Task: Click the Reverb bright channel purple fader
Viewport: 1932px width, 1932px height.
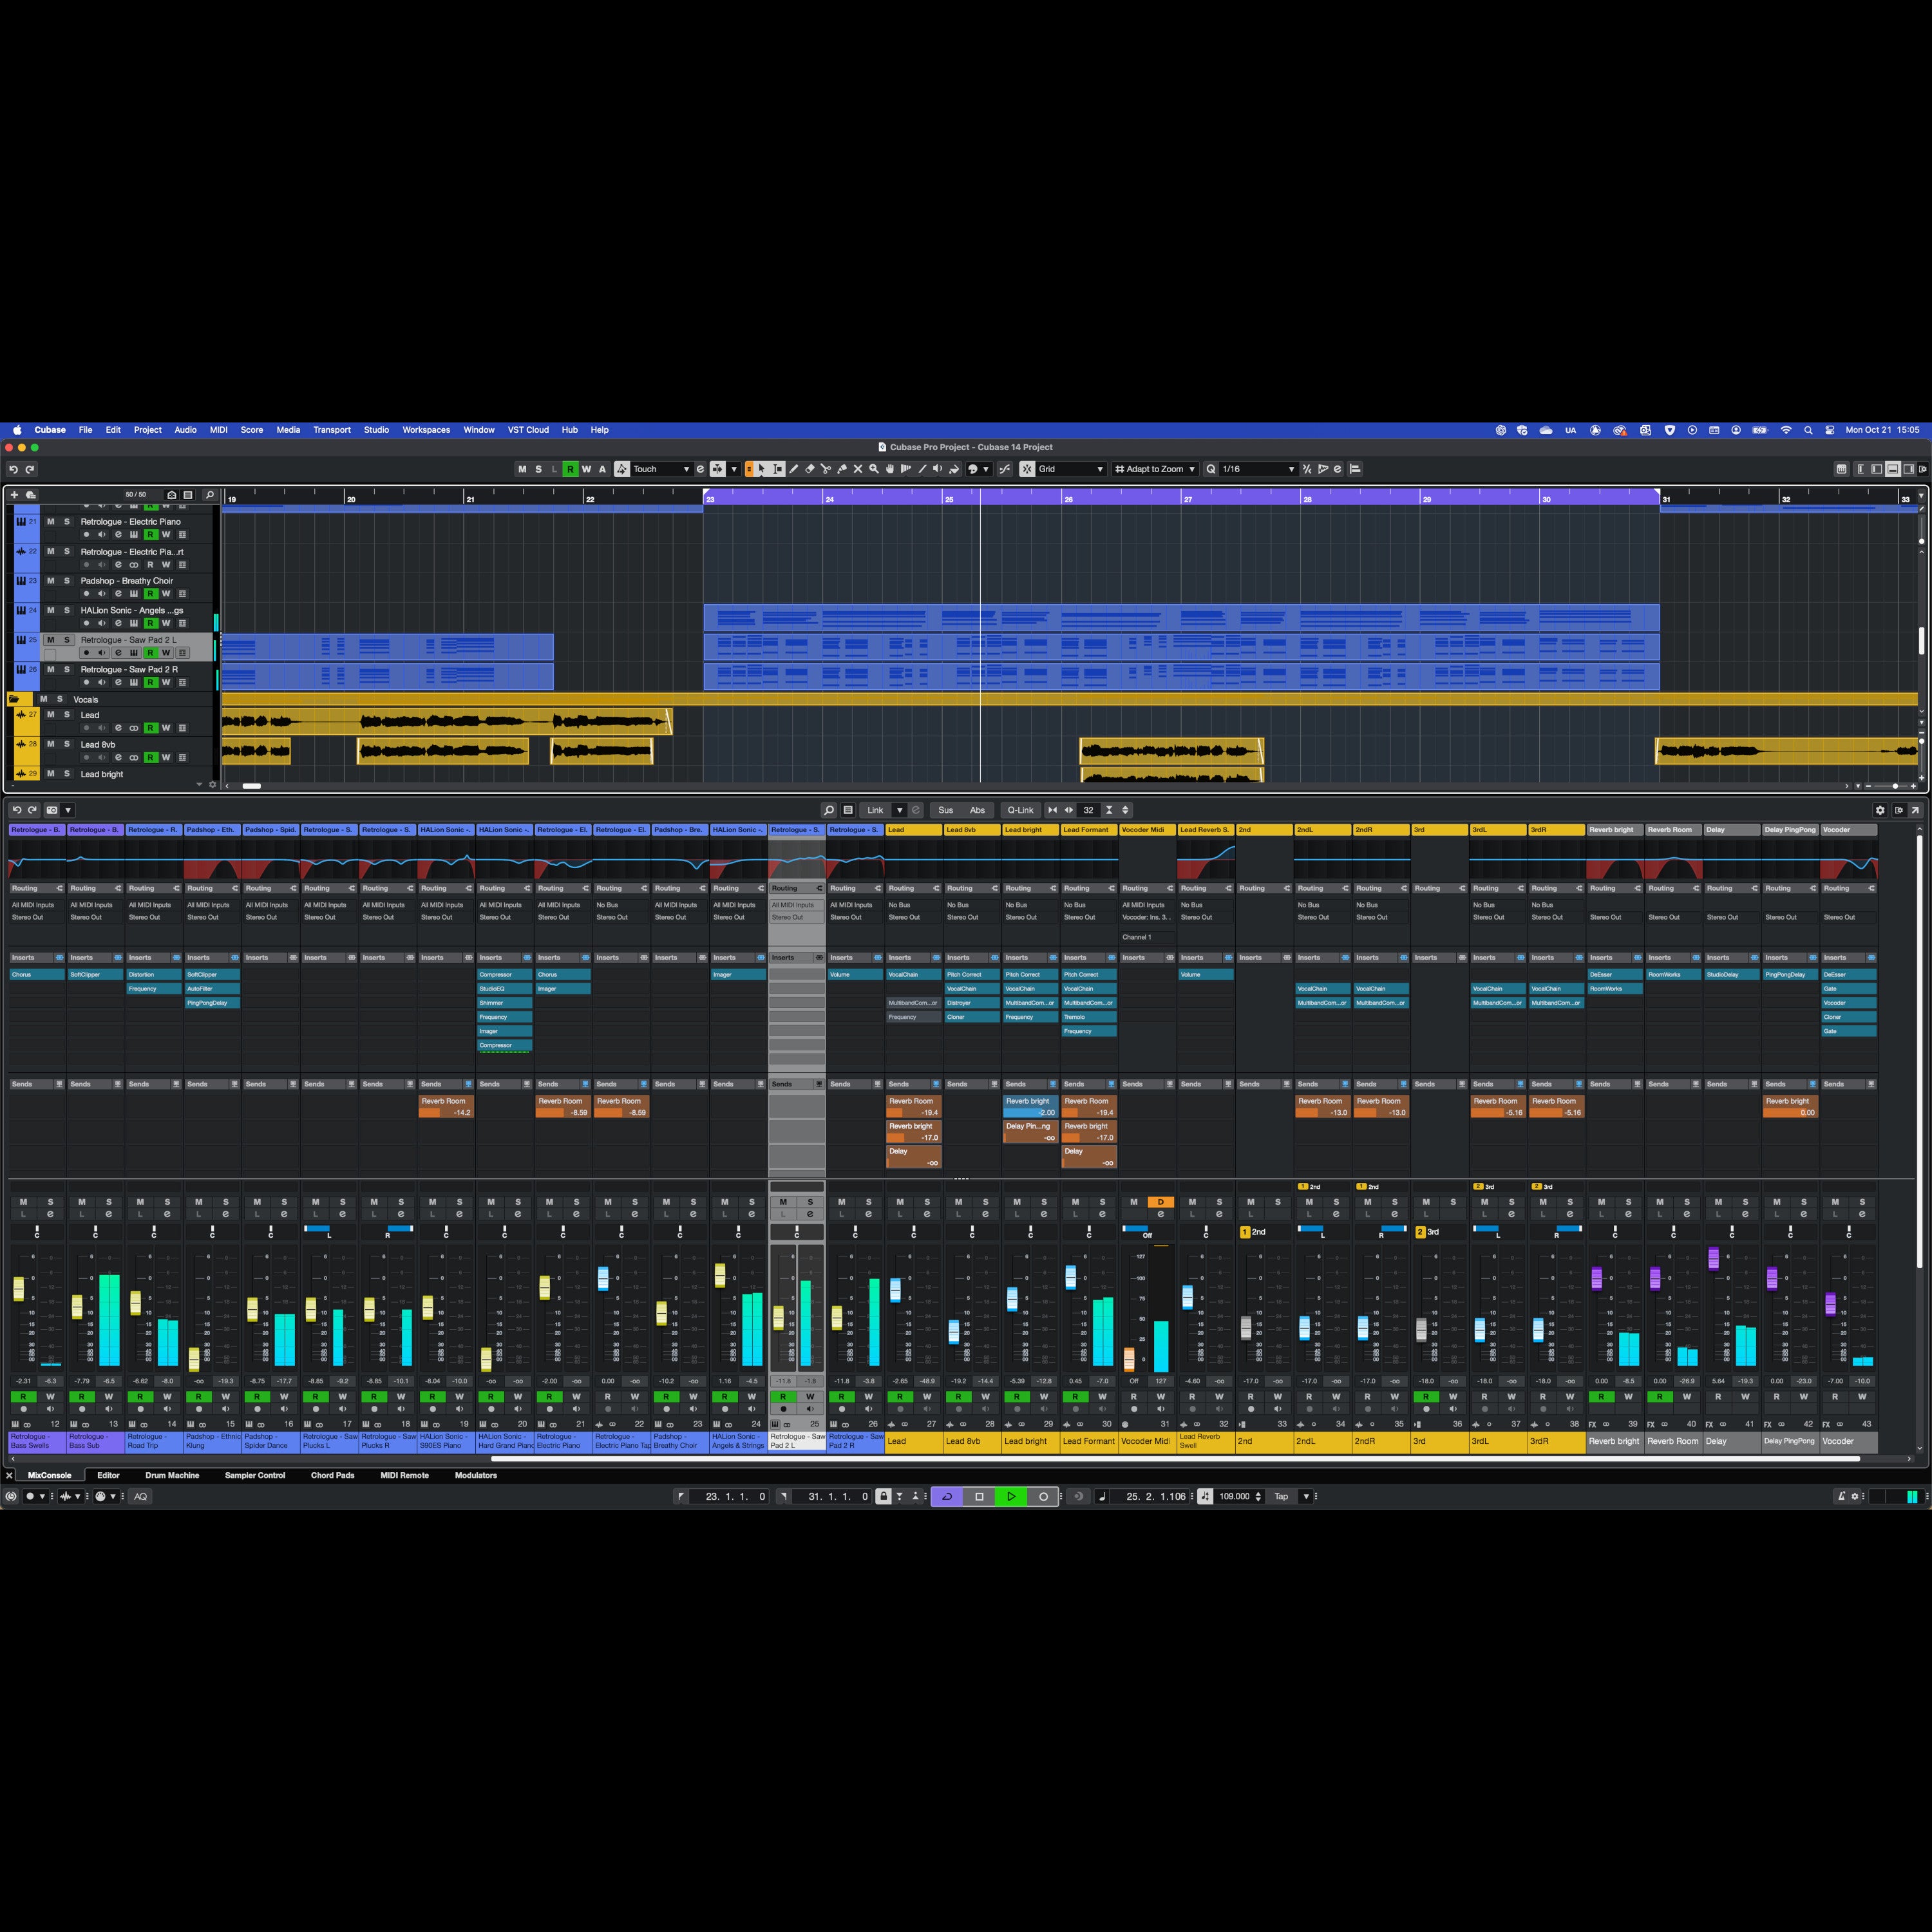Action: click(x=1596, y=1277)
